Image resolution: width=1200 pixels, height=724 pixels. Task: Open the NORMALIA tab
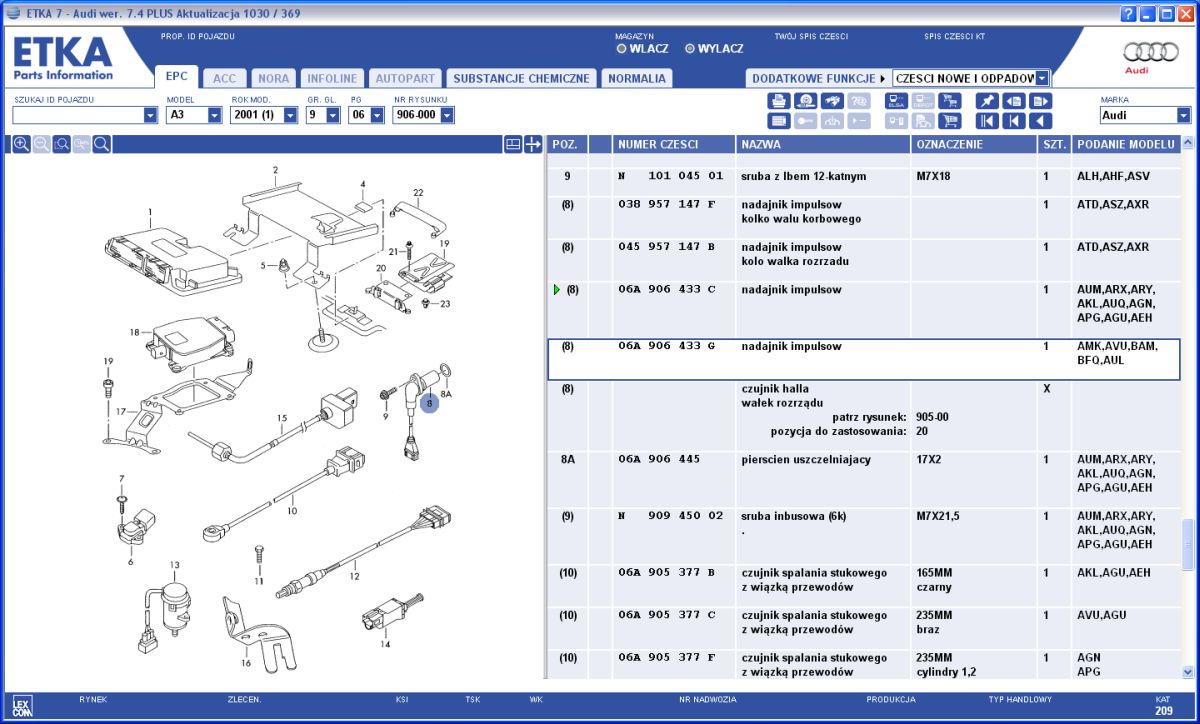coord(636,78)
